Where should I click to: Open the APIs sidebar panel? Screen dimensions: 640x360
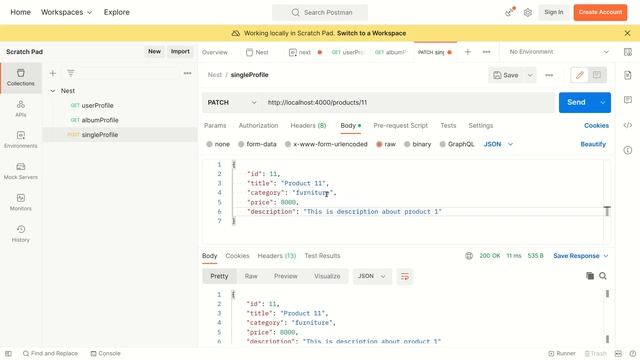(x=20, y=109)
